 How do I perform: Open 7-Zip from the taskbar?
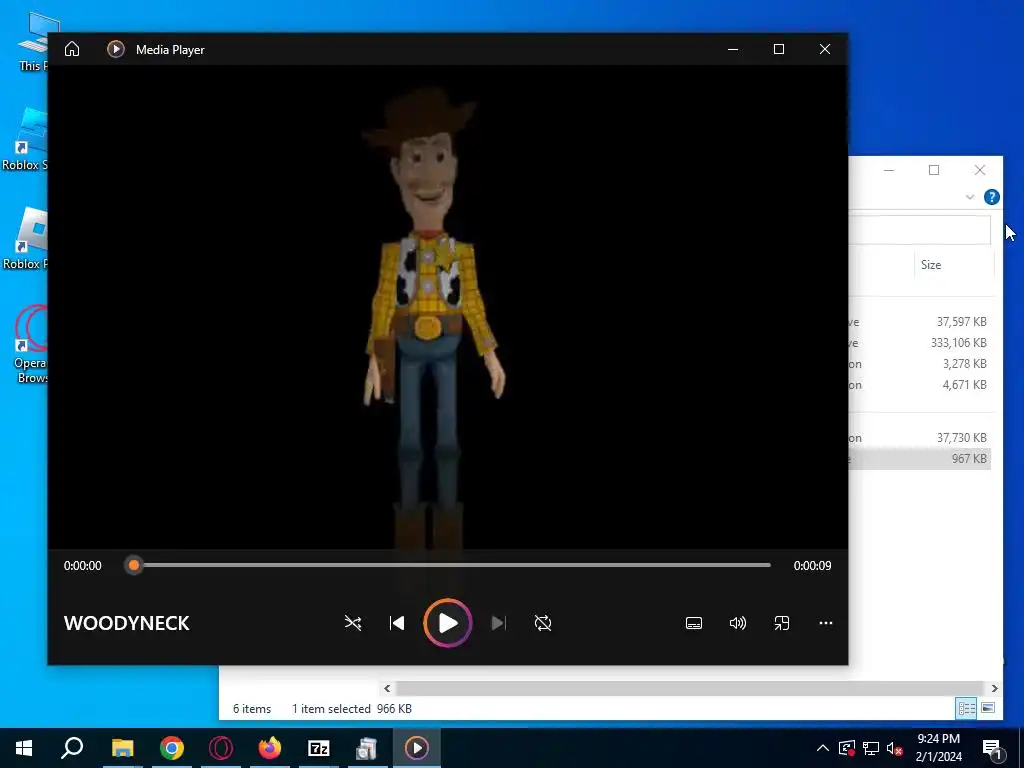click(x=319, y=748)
